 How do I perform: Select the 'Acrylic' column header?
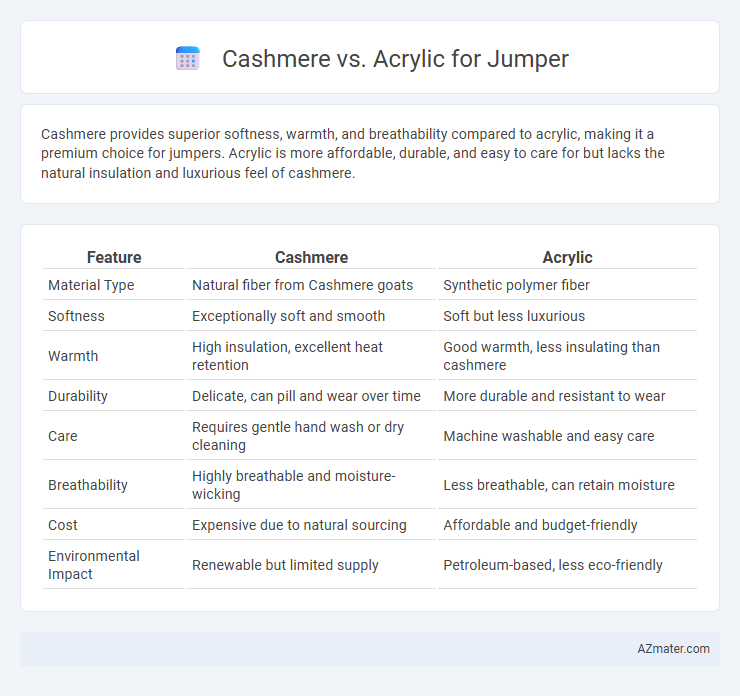[x=567, y=257]
